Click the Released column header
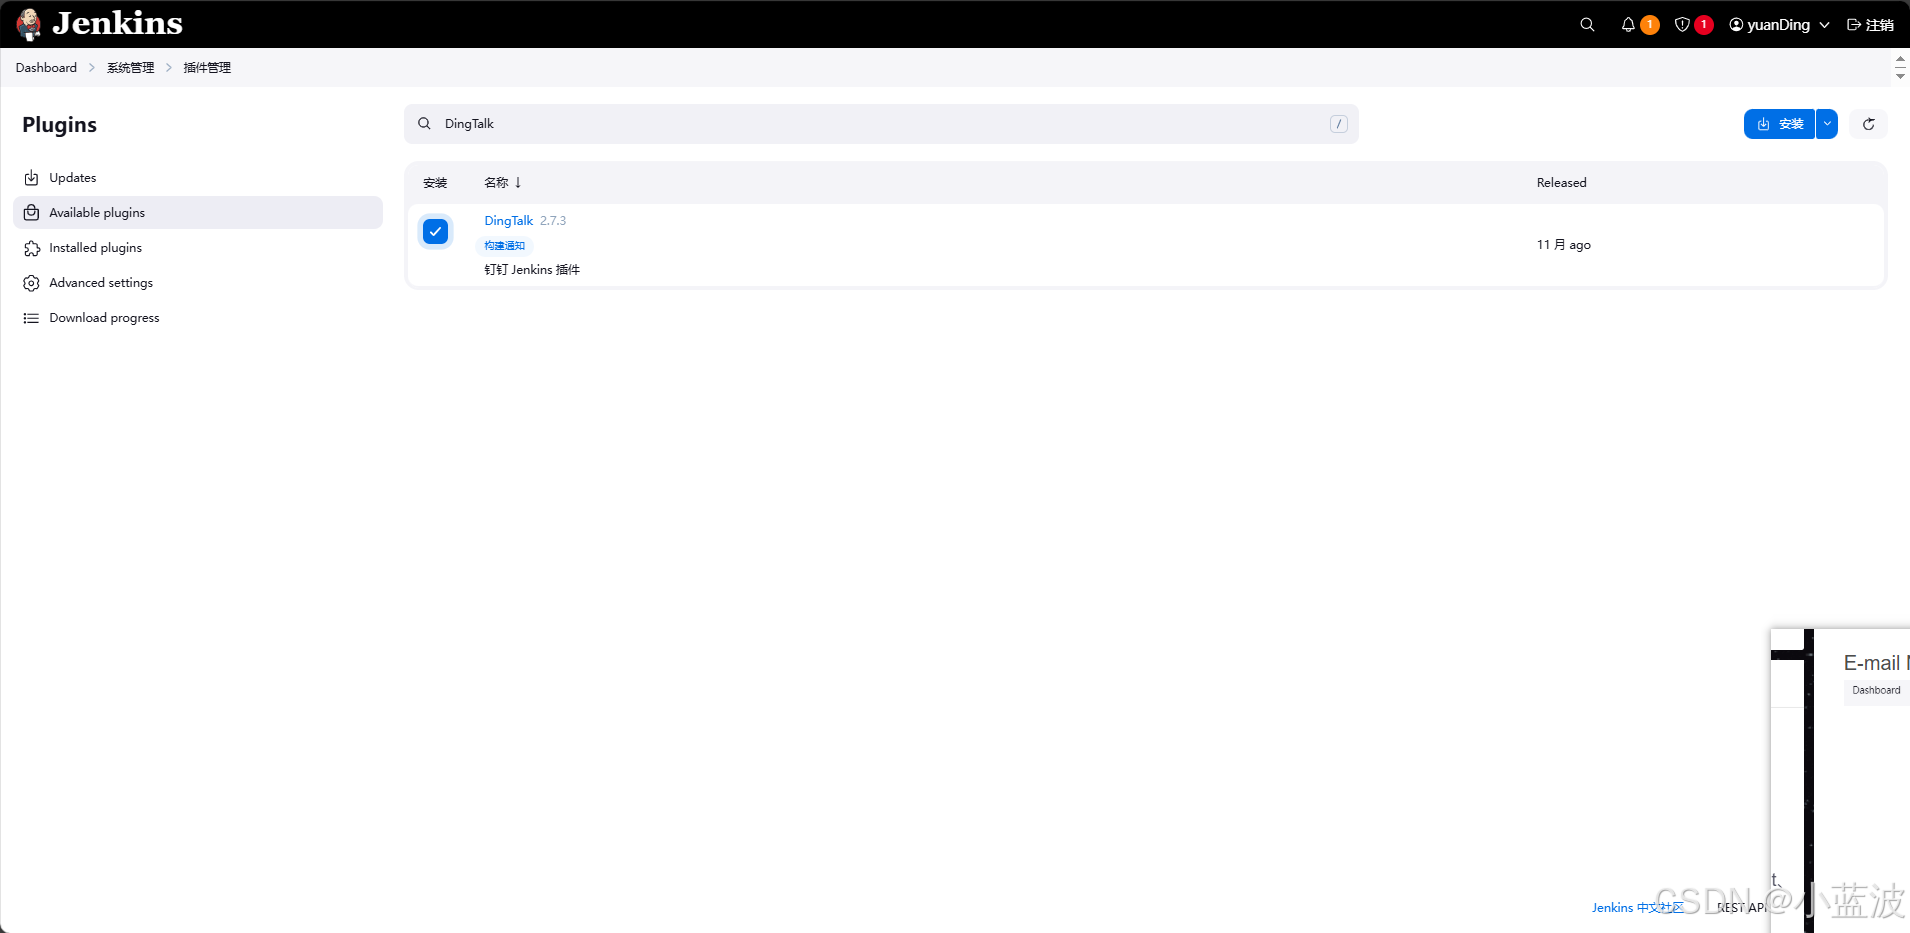The height and width of the screenshot is (933, 1910). click(x=1561, y=183)
